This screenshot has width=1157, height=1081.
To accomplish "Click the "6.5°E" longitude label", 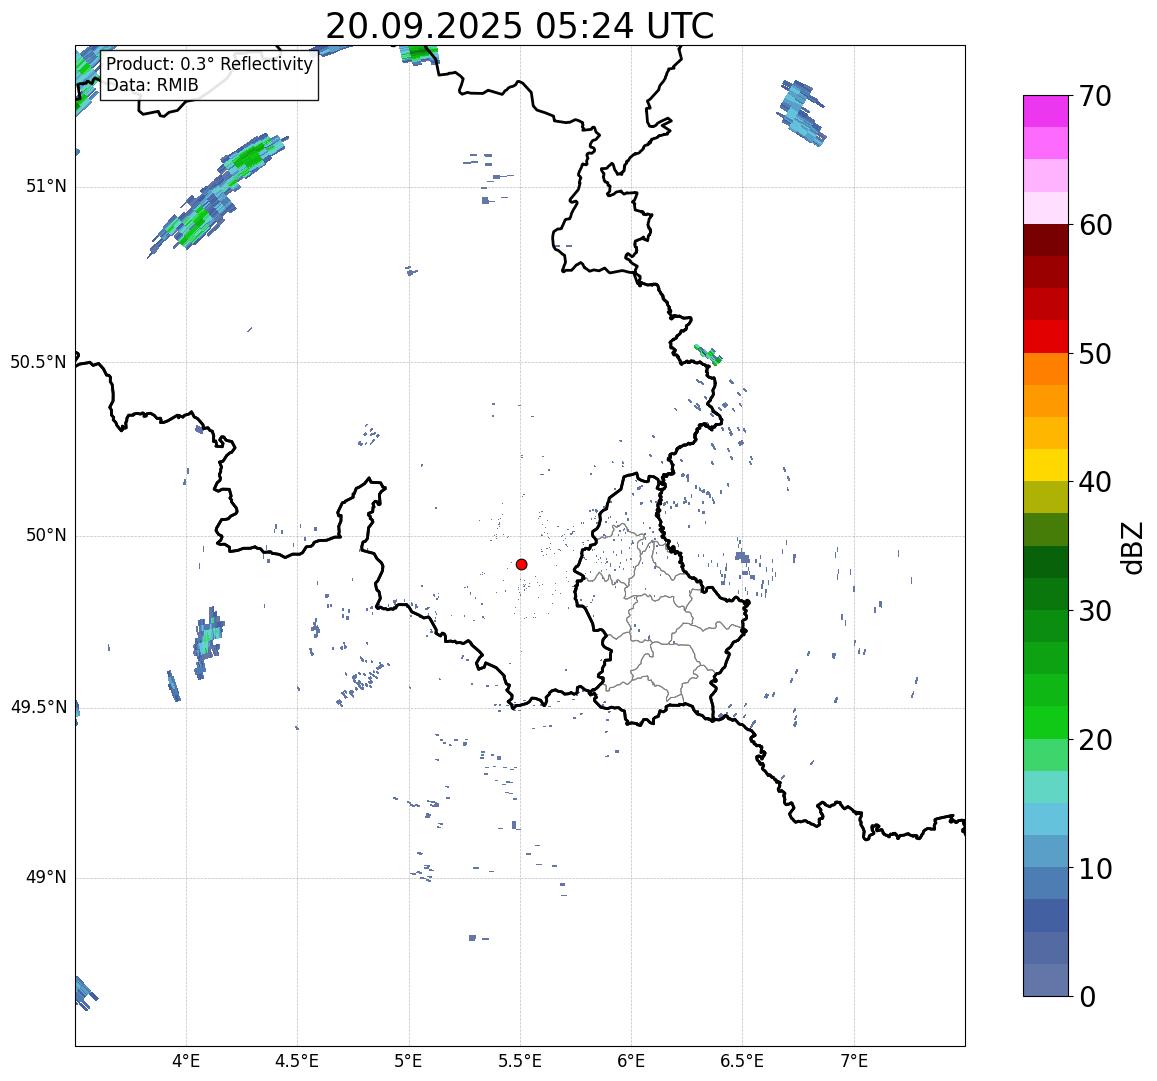I will pos(742,1061).
